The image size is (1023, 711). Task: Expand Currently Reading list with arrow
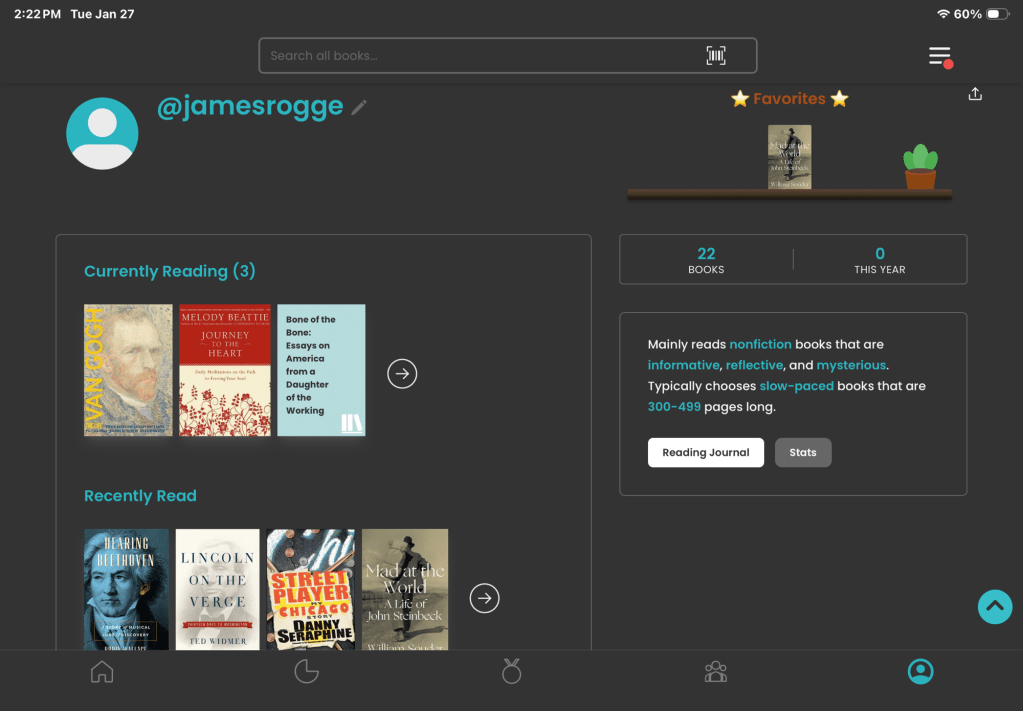point(402,374)
